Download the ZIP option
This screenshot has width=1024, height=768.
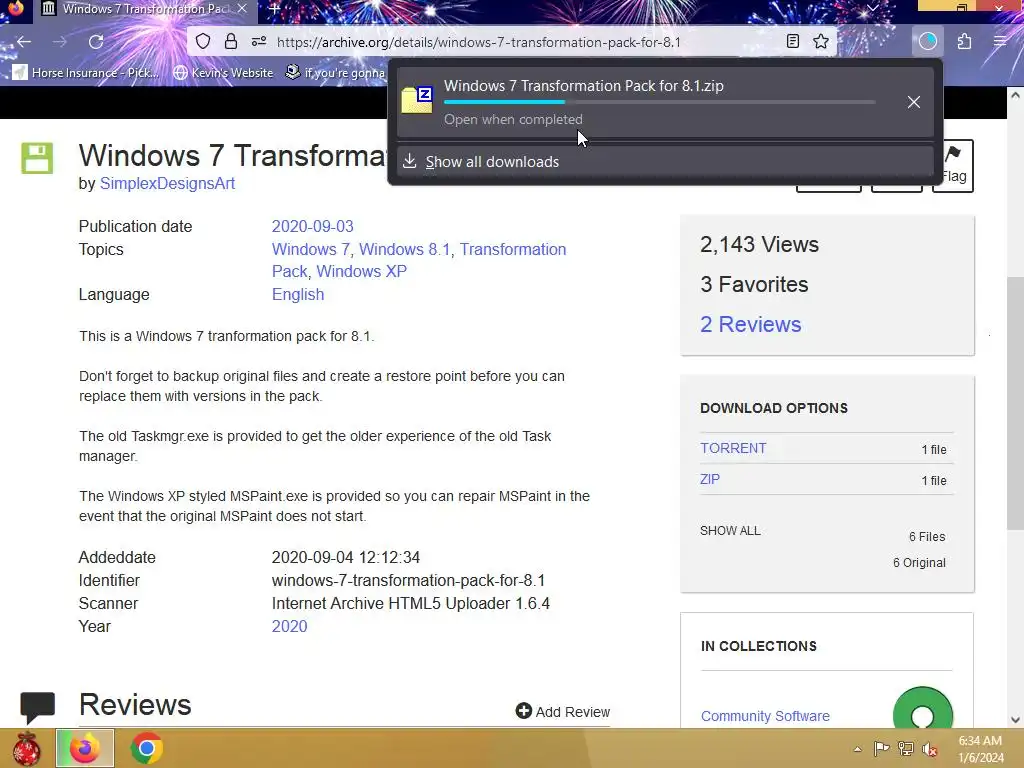710,479
